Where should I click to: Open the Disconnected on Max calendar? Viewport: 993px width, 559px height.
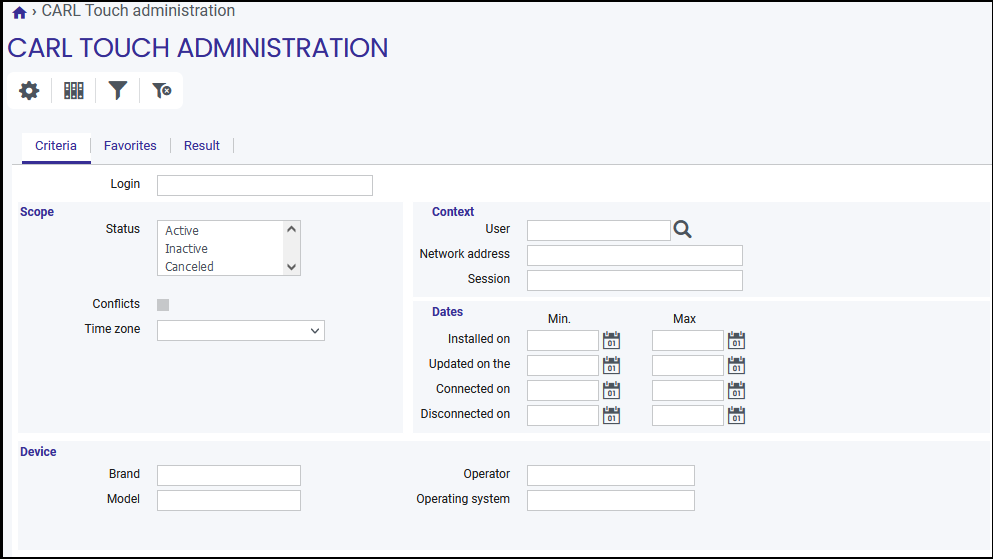click(736, 415)
